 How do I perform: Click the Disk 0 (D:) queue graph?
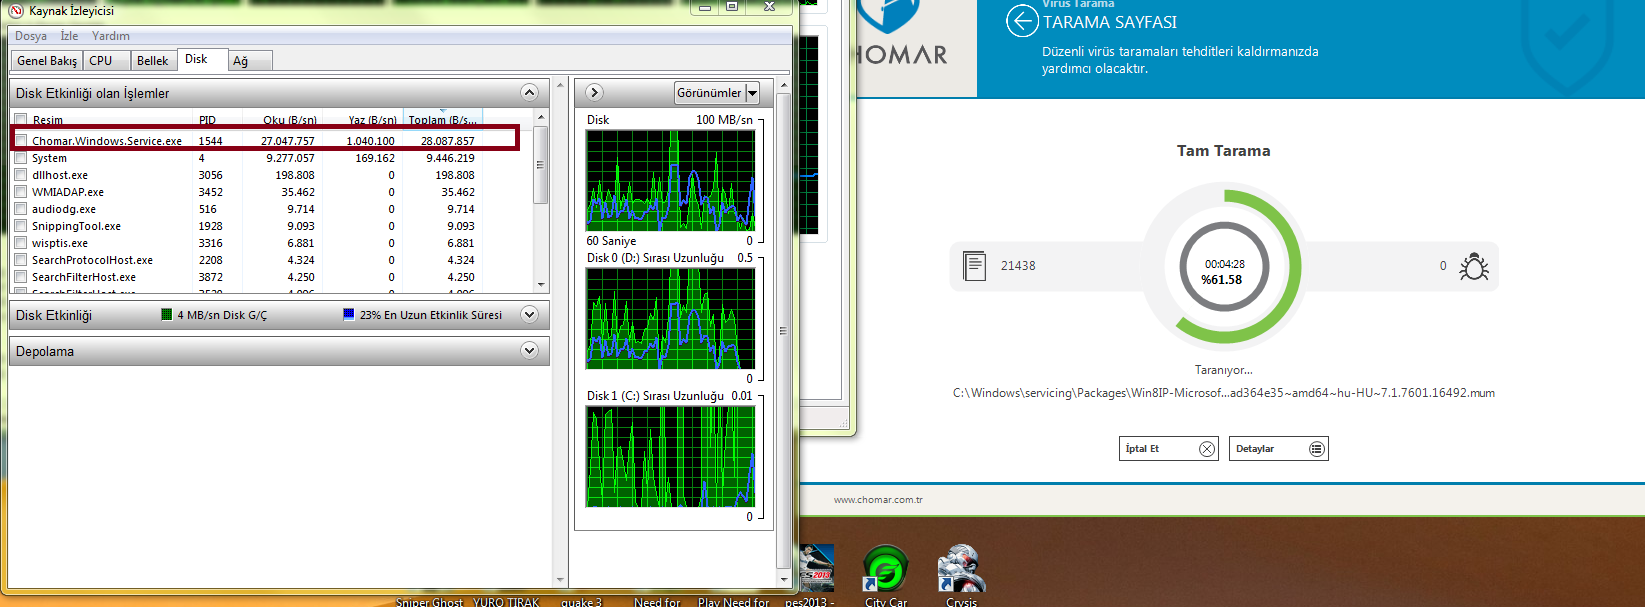[x=671, y=319]
